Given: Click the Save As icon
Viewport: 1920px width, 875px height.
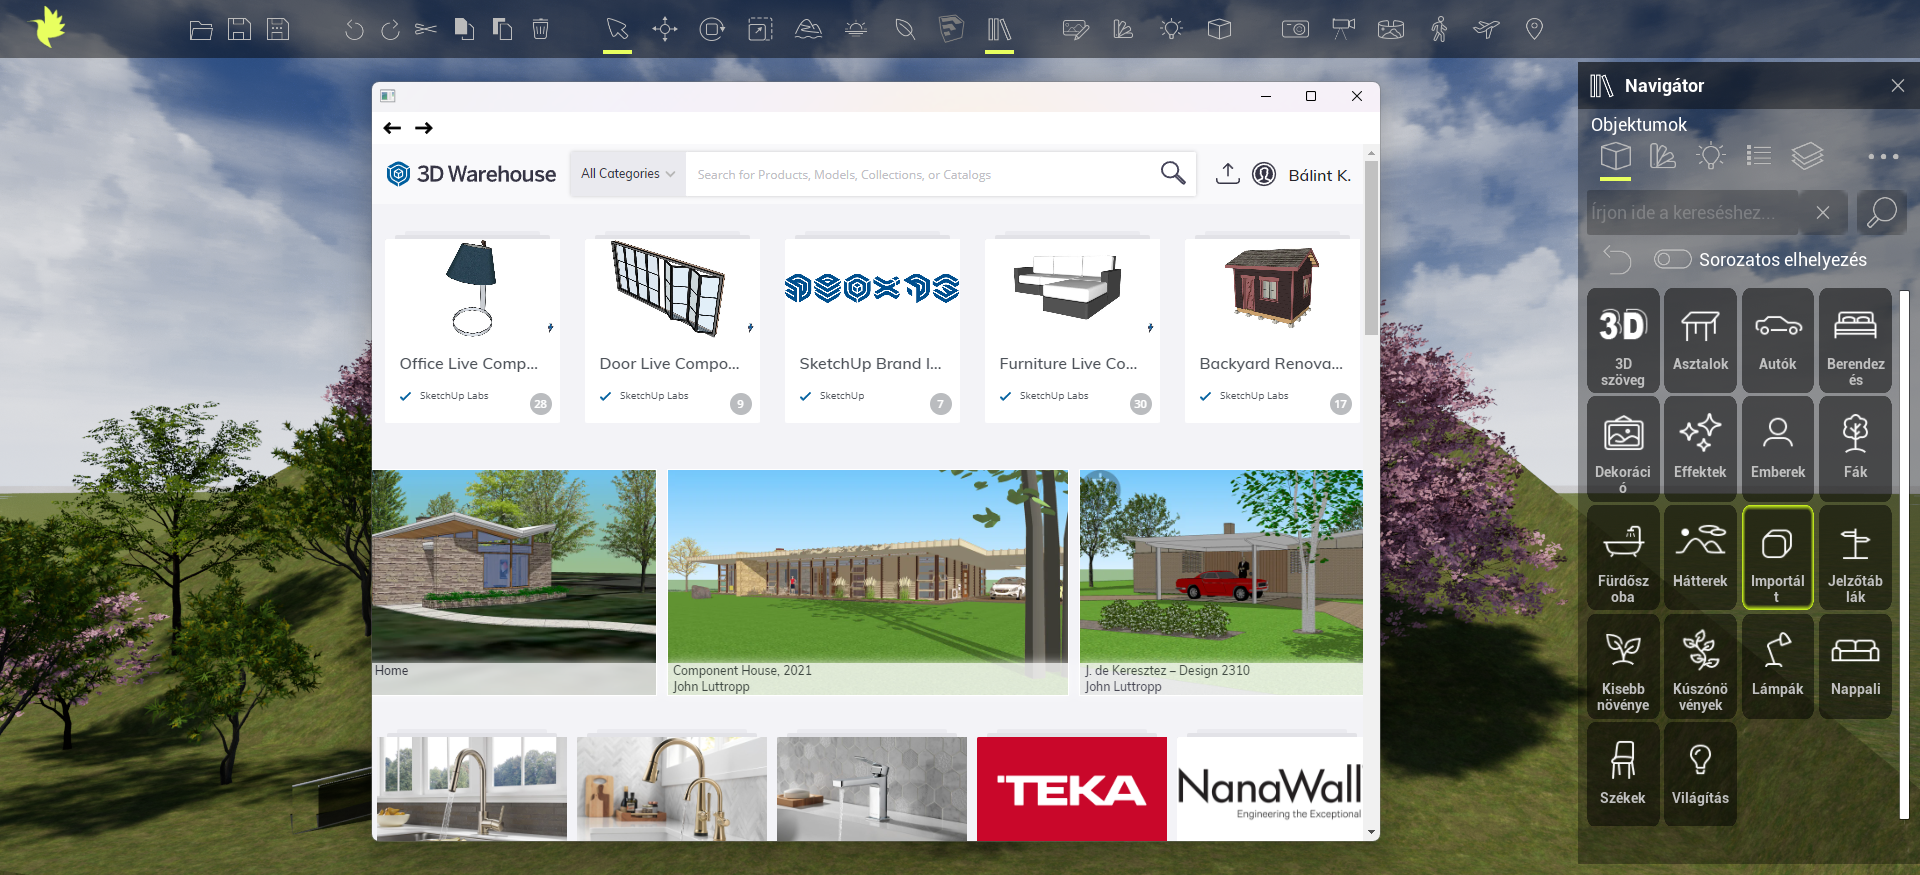Looking at the screenshot, I should click(278, 30).
